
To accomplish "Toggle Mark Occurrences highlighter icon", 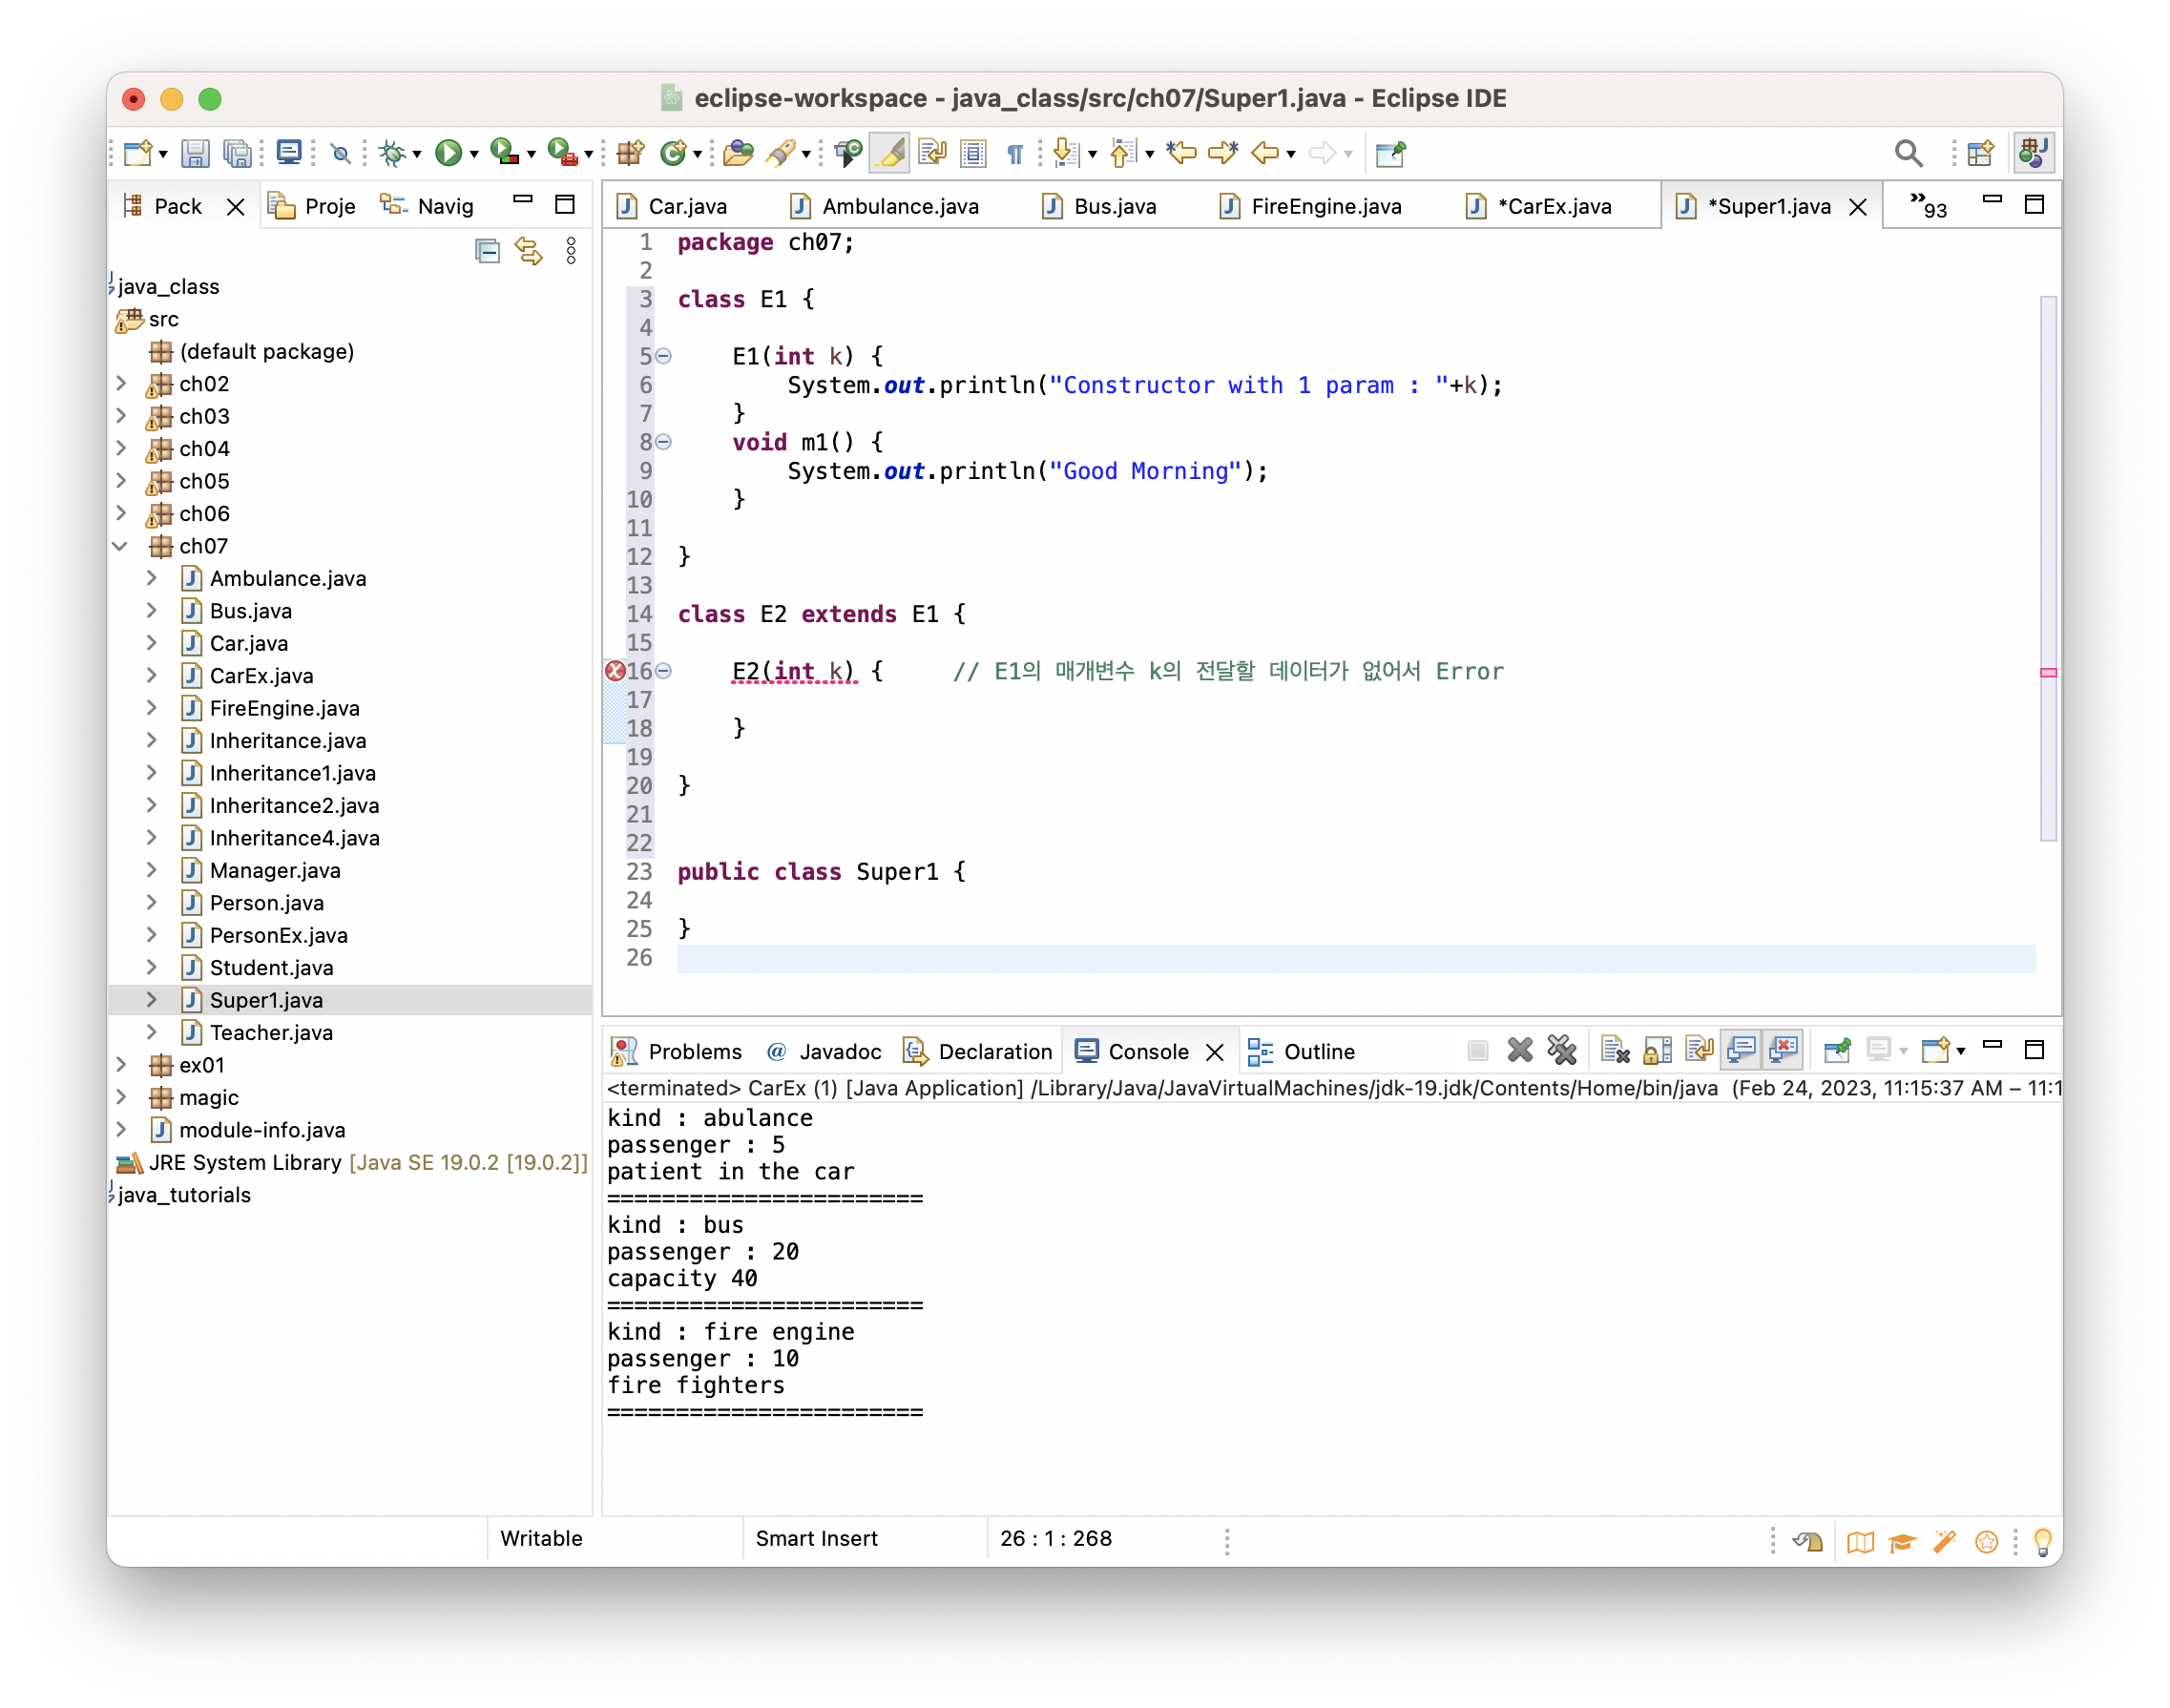I will tap(889, 153).
